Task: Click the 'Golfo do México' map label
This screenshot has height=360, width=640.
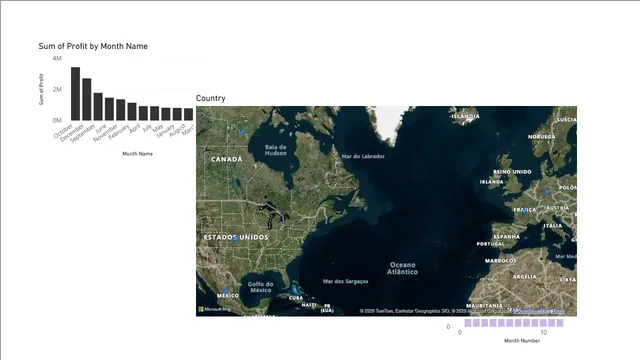Action: click(260, 287)
